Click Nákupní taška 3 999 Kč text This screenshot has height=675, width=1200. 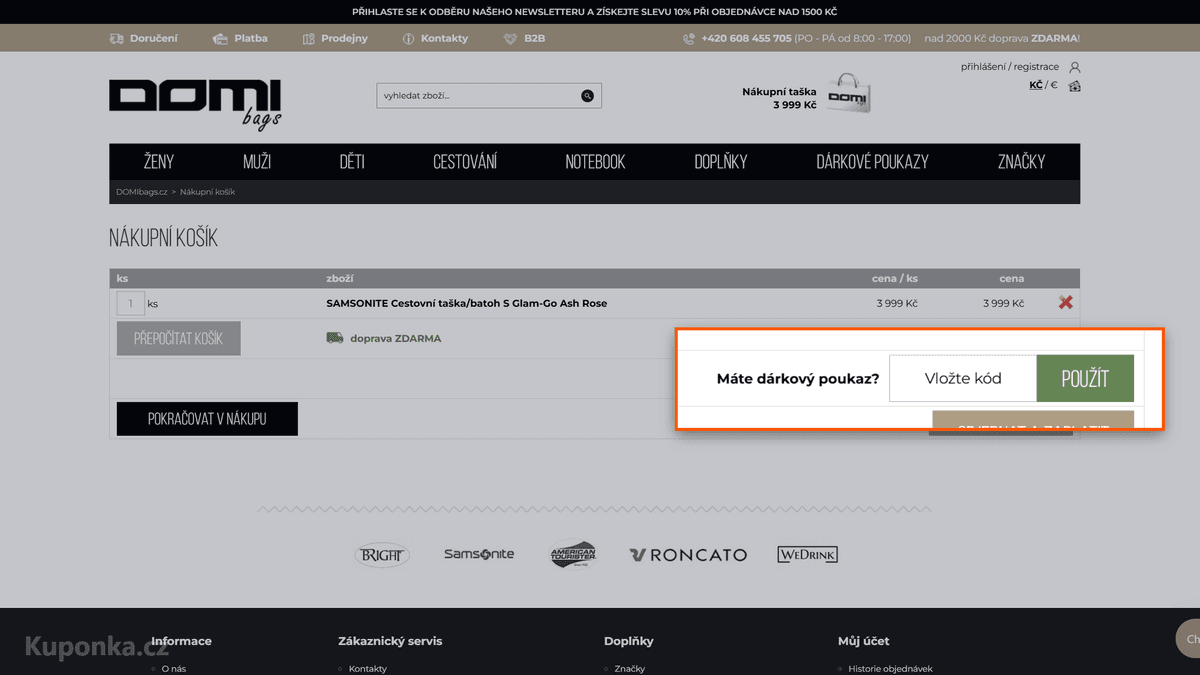tap(779, 98)
